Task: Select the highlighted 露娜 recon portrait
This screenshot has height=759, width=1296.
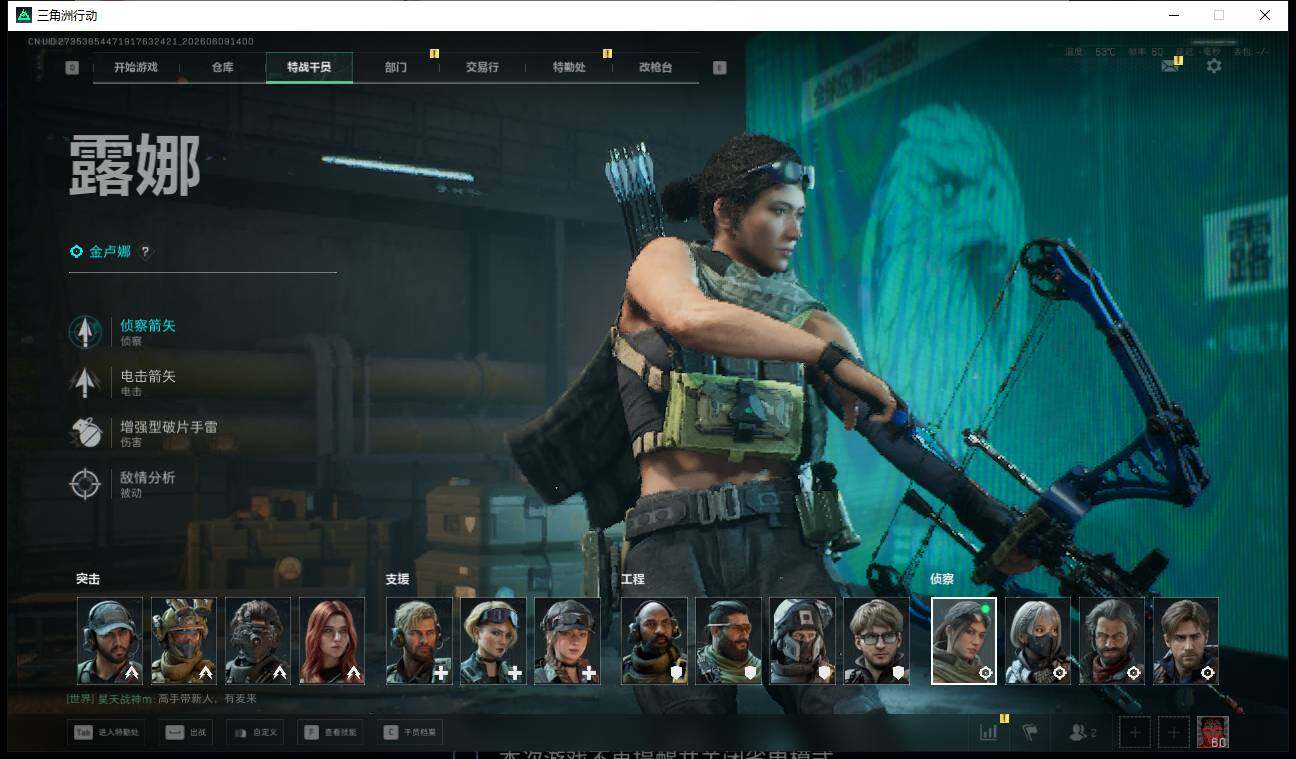Action: (x=964, y=641)
